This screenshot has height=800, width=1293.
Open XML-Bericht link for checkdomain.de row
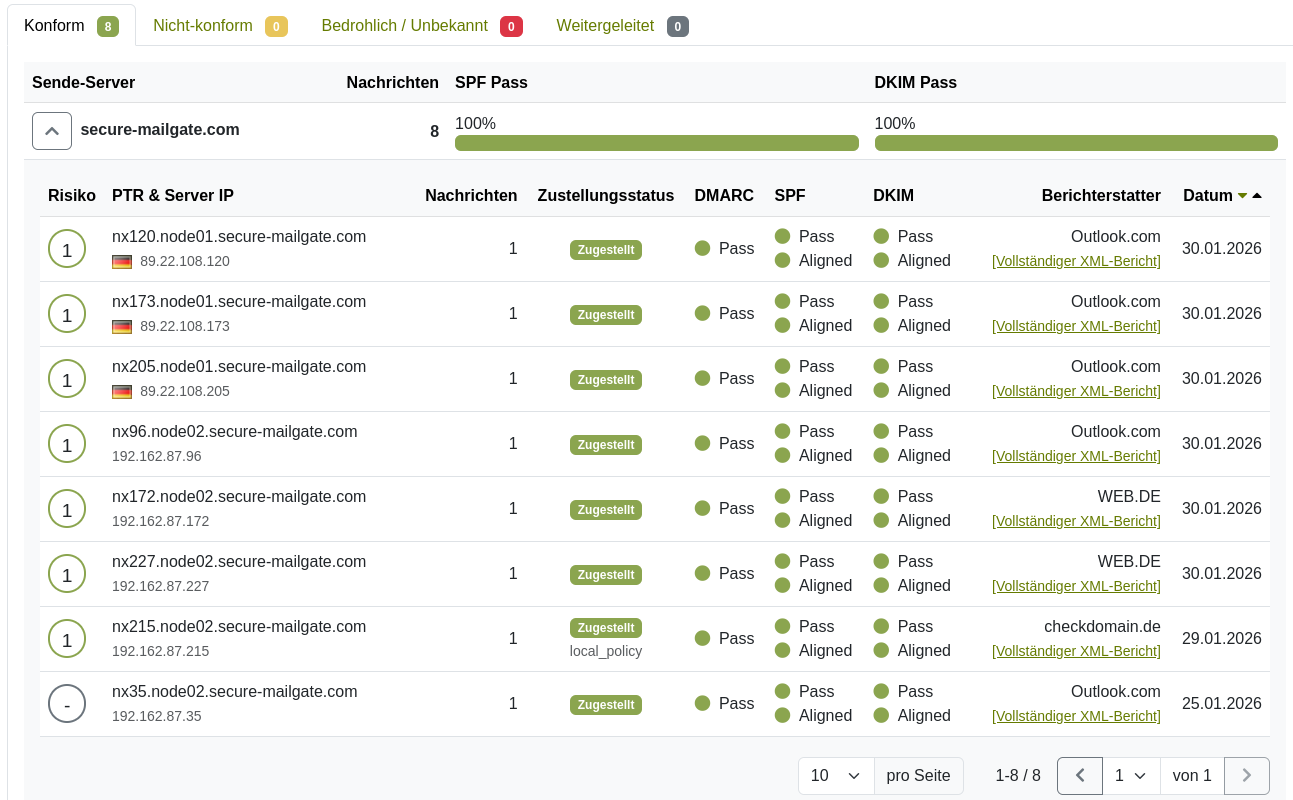pyautogui.click(x=1076, y=651)
